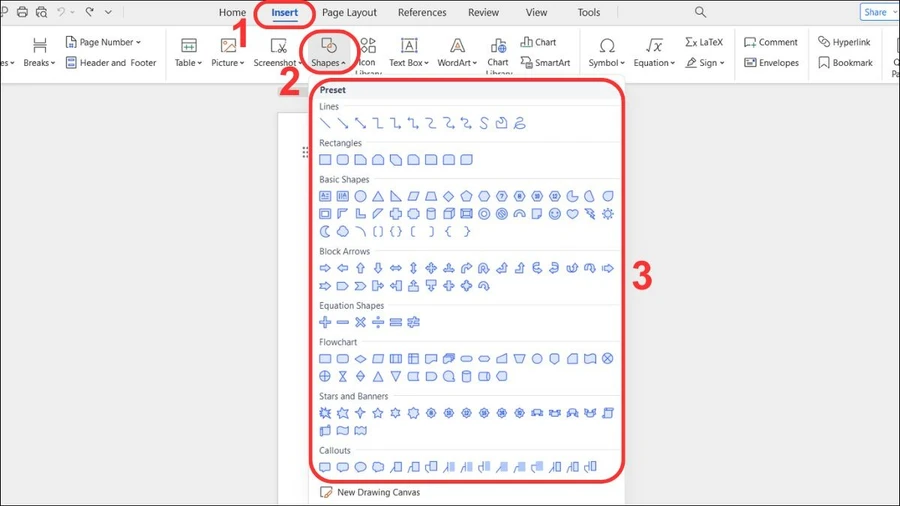Go to the References tab

pyautogui.click(x=422, y=13)
